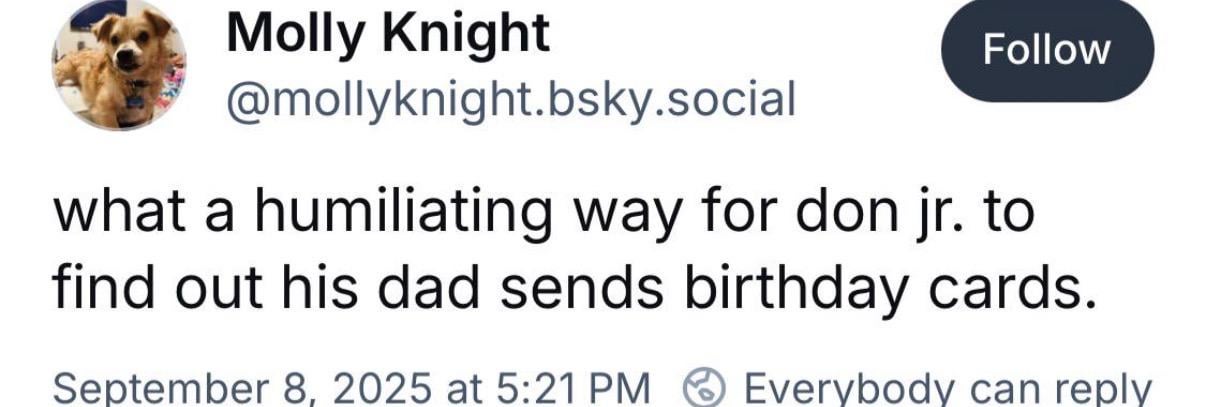The width and height of the screenshot is (1206, 407).
Task: Click the icon left of Everybody can reply
Action: [x=704, y=387]
